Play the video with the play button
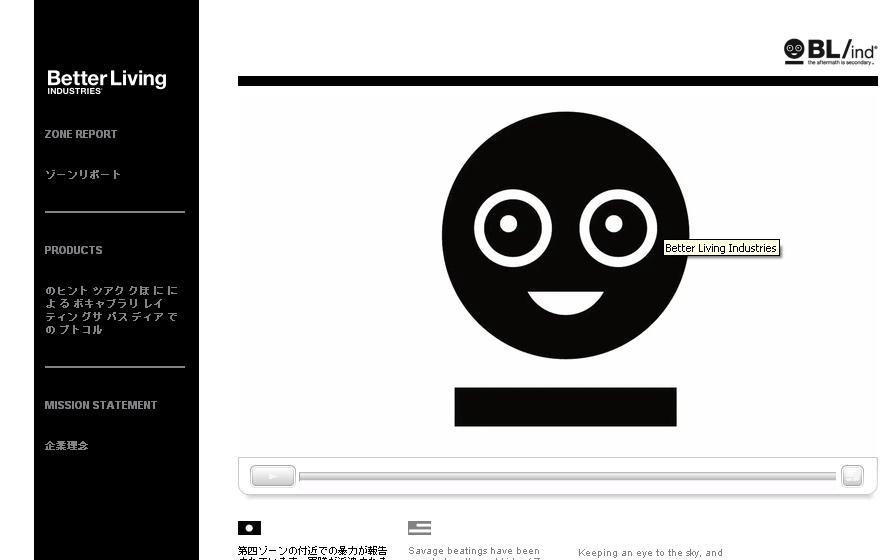This screenshot has height=560, width=892. [273, 476]
